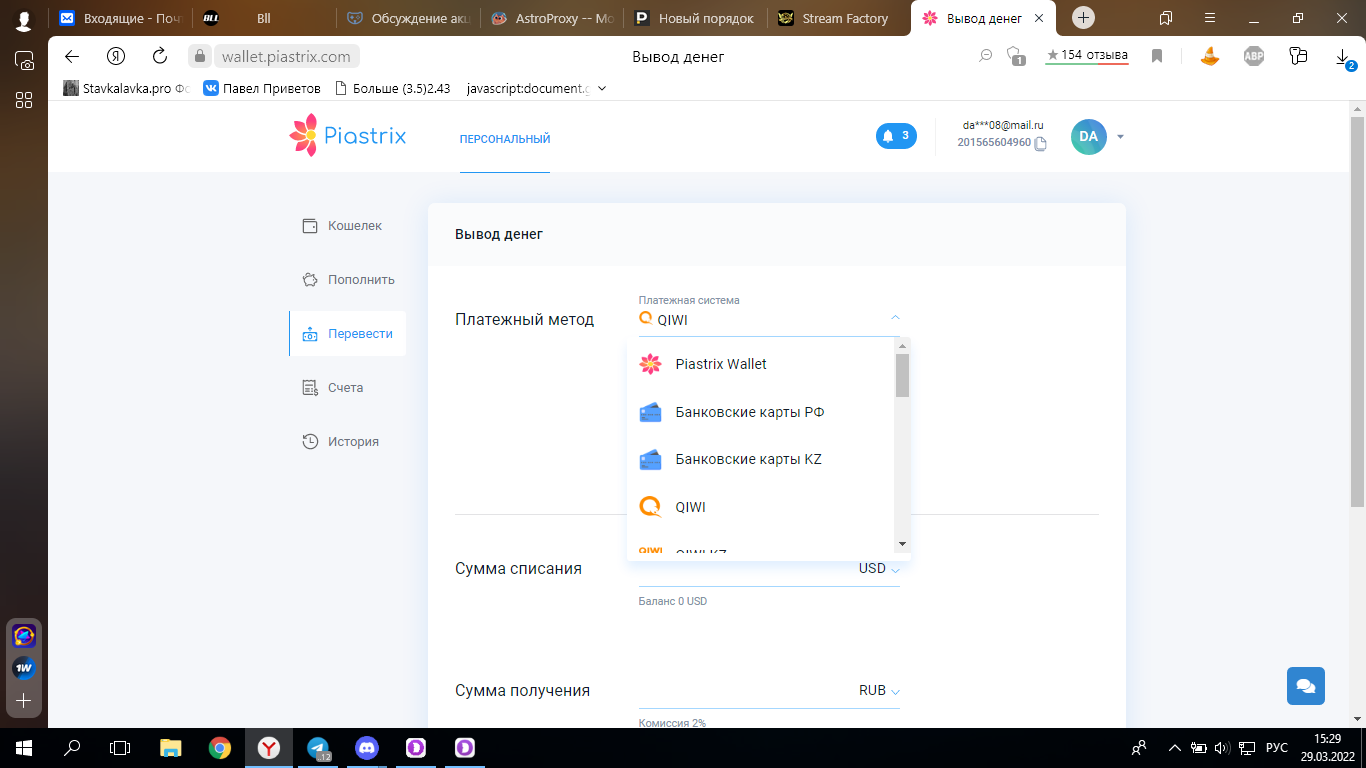Image resolution: width=1366 pixels, height=768 pixels.
Task: Open the Stavkalavka.pro bookmark
Action: 126,88
